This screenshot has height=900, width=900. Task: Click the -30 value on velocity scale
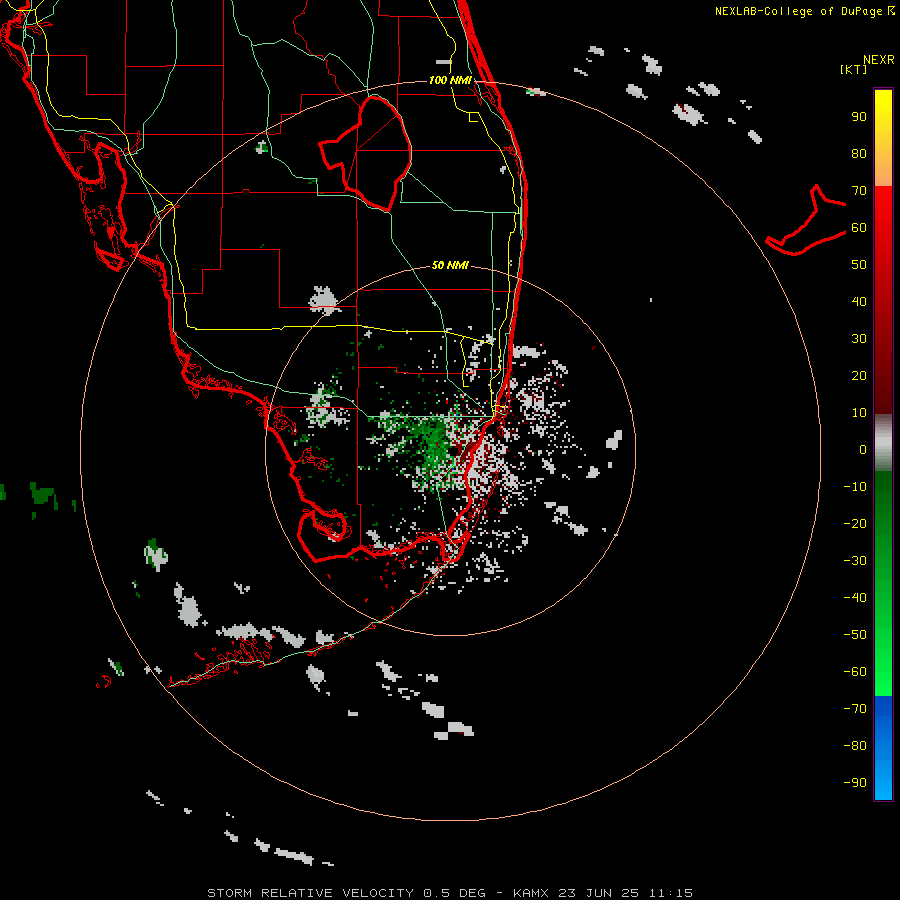click(x=855, y=561)
